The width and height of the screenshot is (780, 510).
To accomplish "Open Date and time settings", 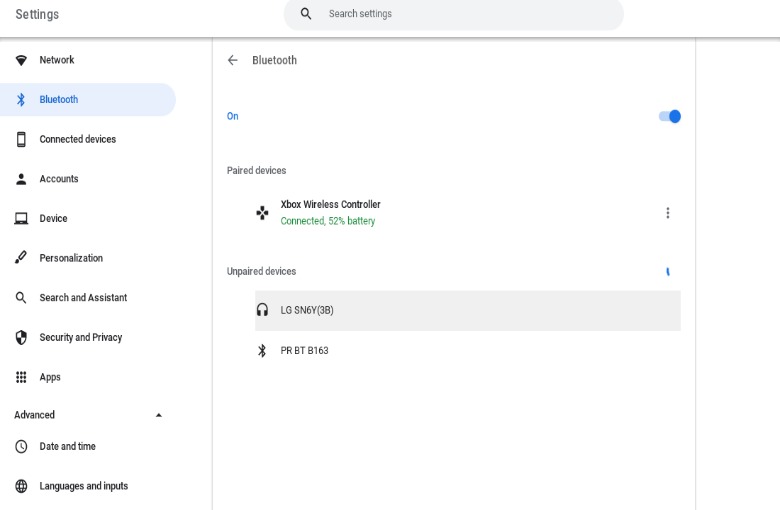I will 67,446.
